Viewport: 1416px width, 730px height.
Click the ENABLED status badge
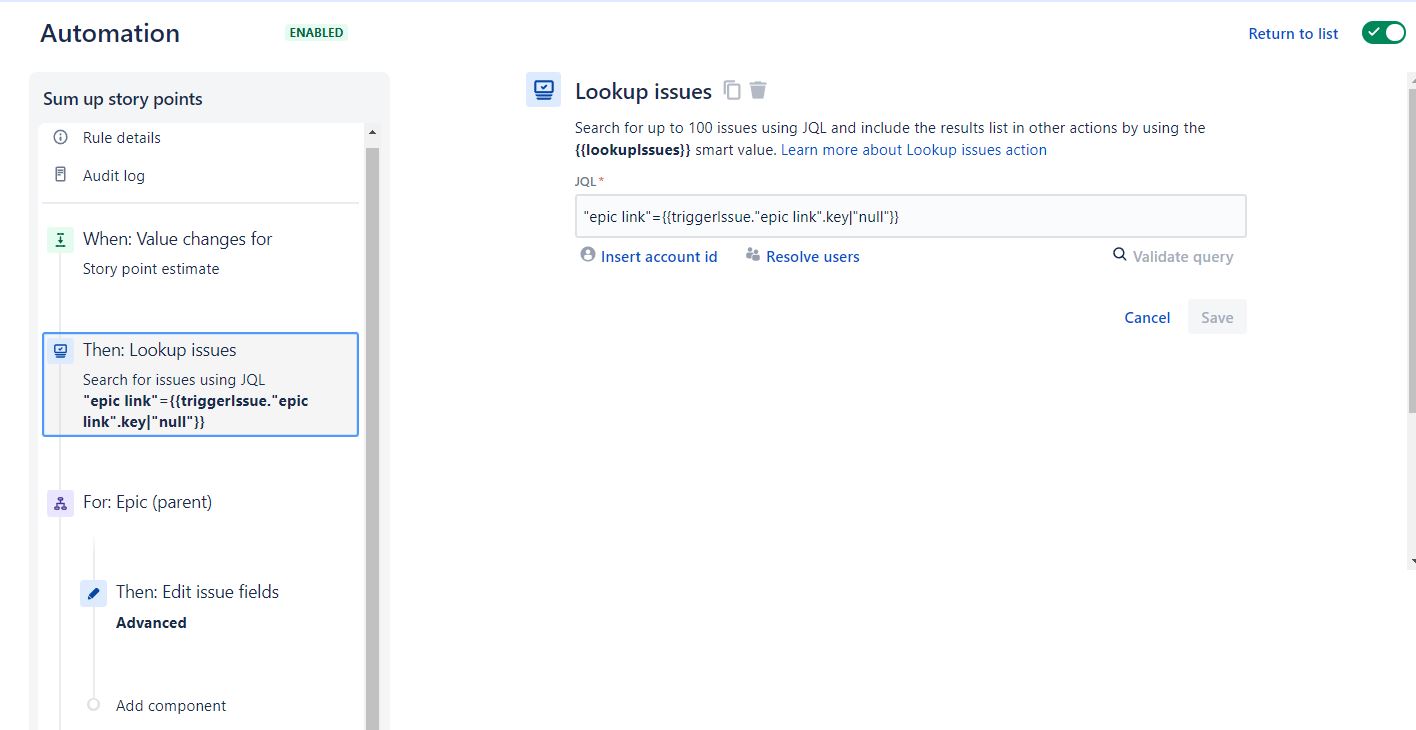click(x=316, y=33)
